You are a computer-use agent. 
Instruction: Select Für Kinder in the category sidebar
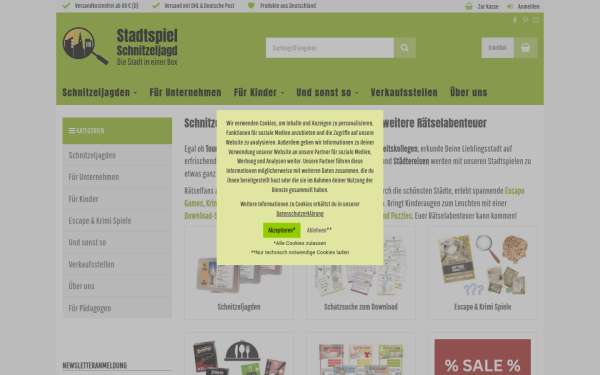117,199
